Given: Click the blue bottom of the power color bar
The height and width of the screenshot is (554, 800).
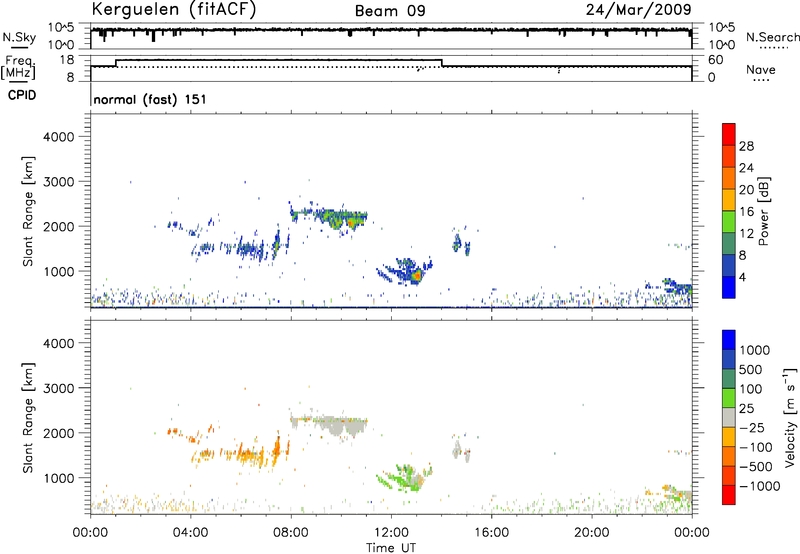Looking at the screenshot, I should 729,287.
